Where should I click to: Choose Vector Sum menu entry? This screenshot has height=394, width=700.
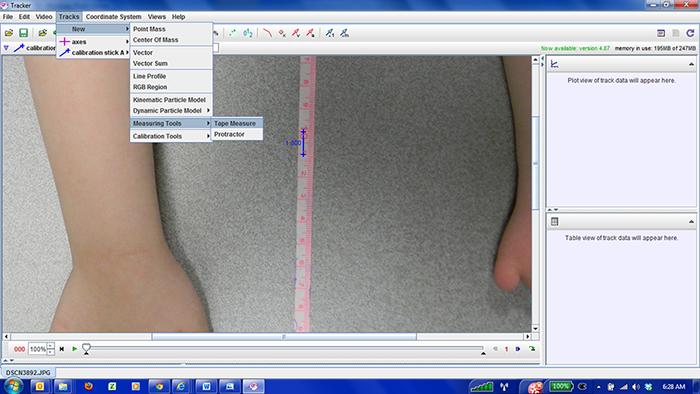click(x=171, y=63)
